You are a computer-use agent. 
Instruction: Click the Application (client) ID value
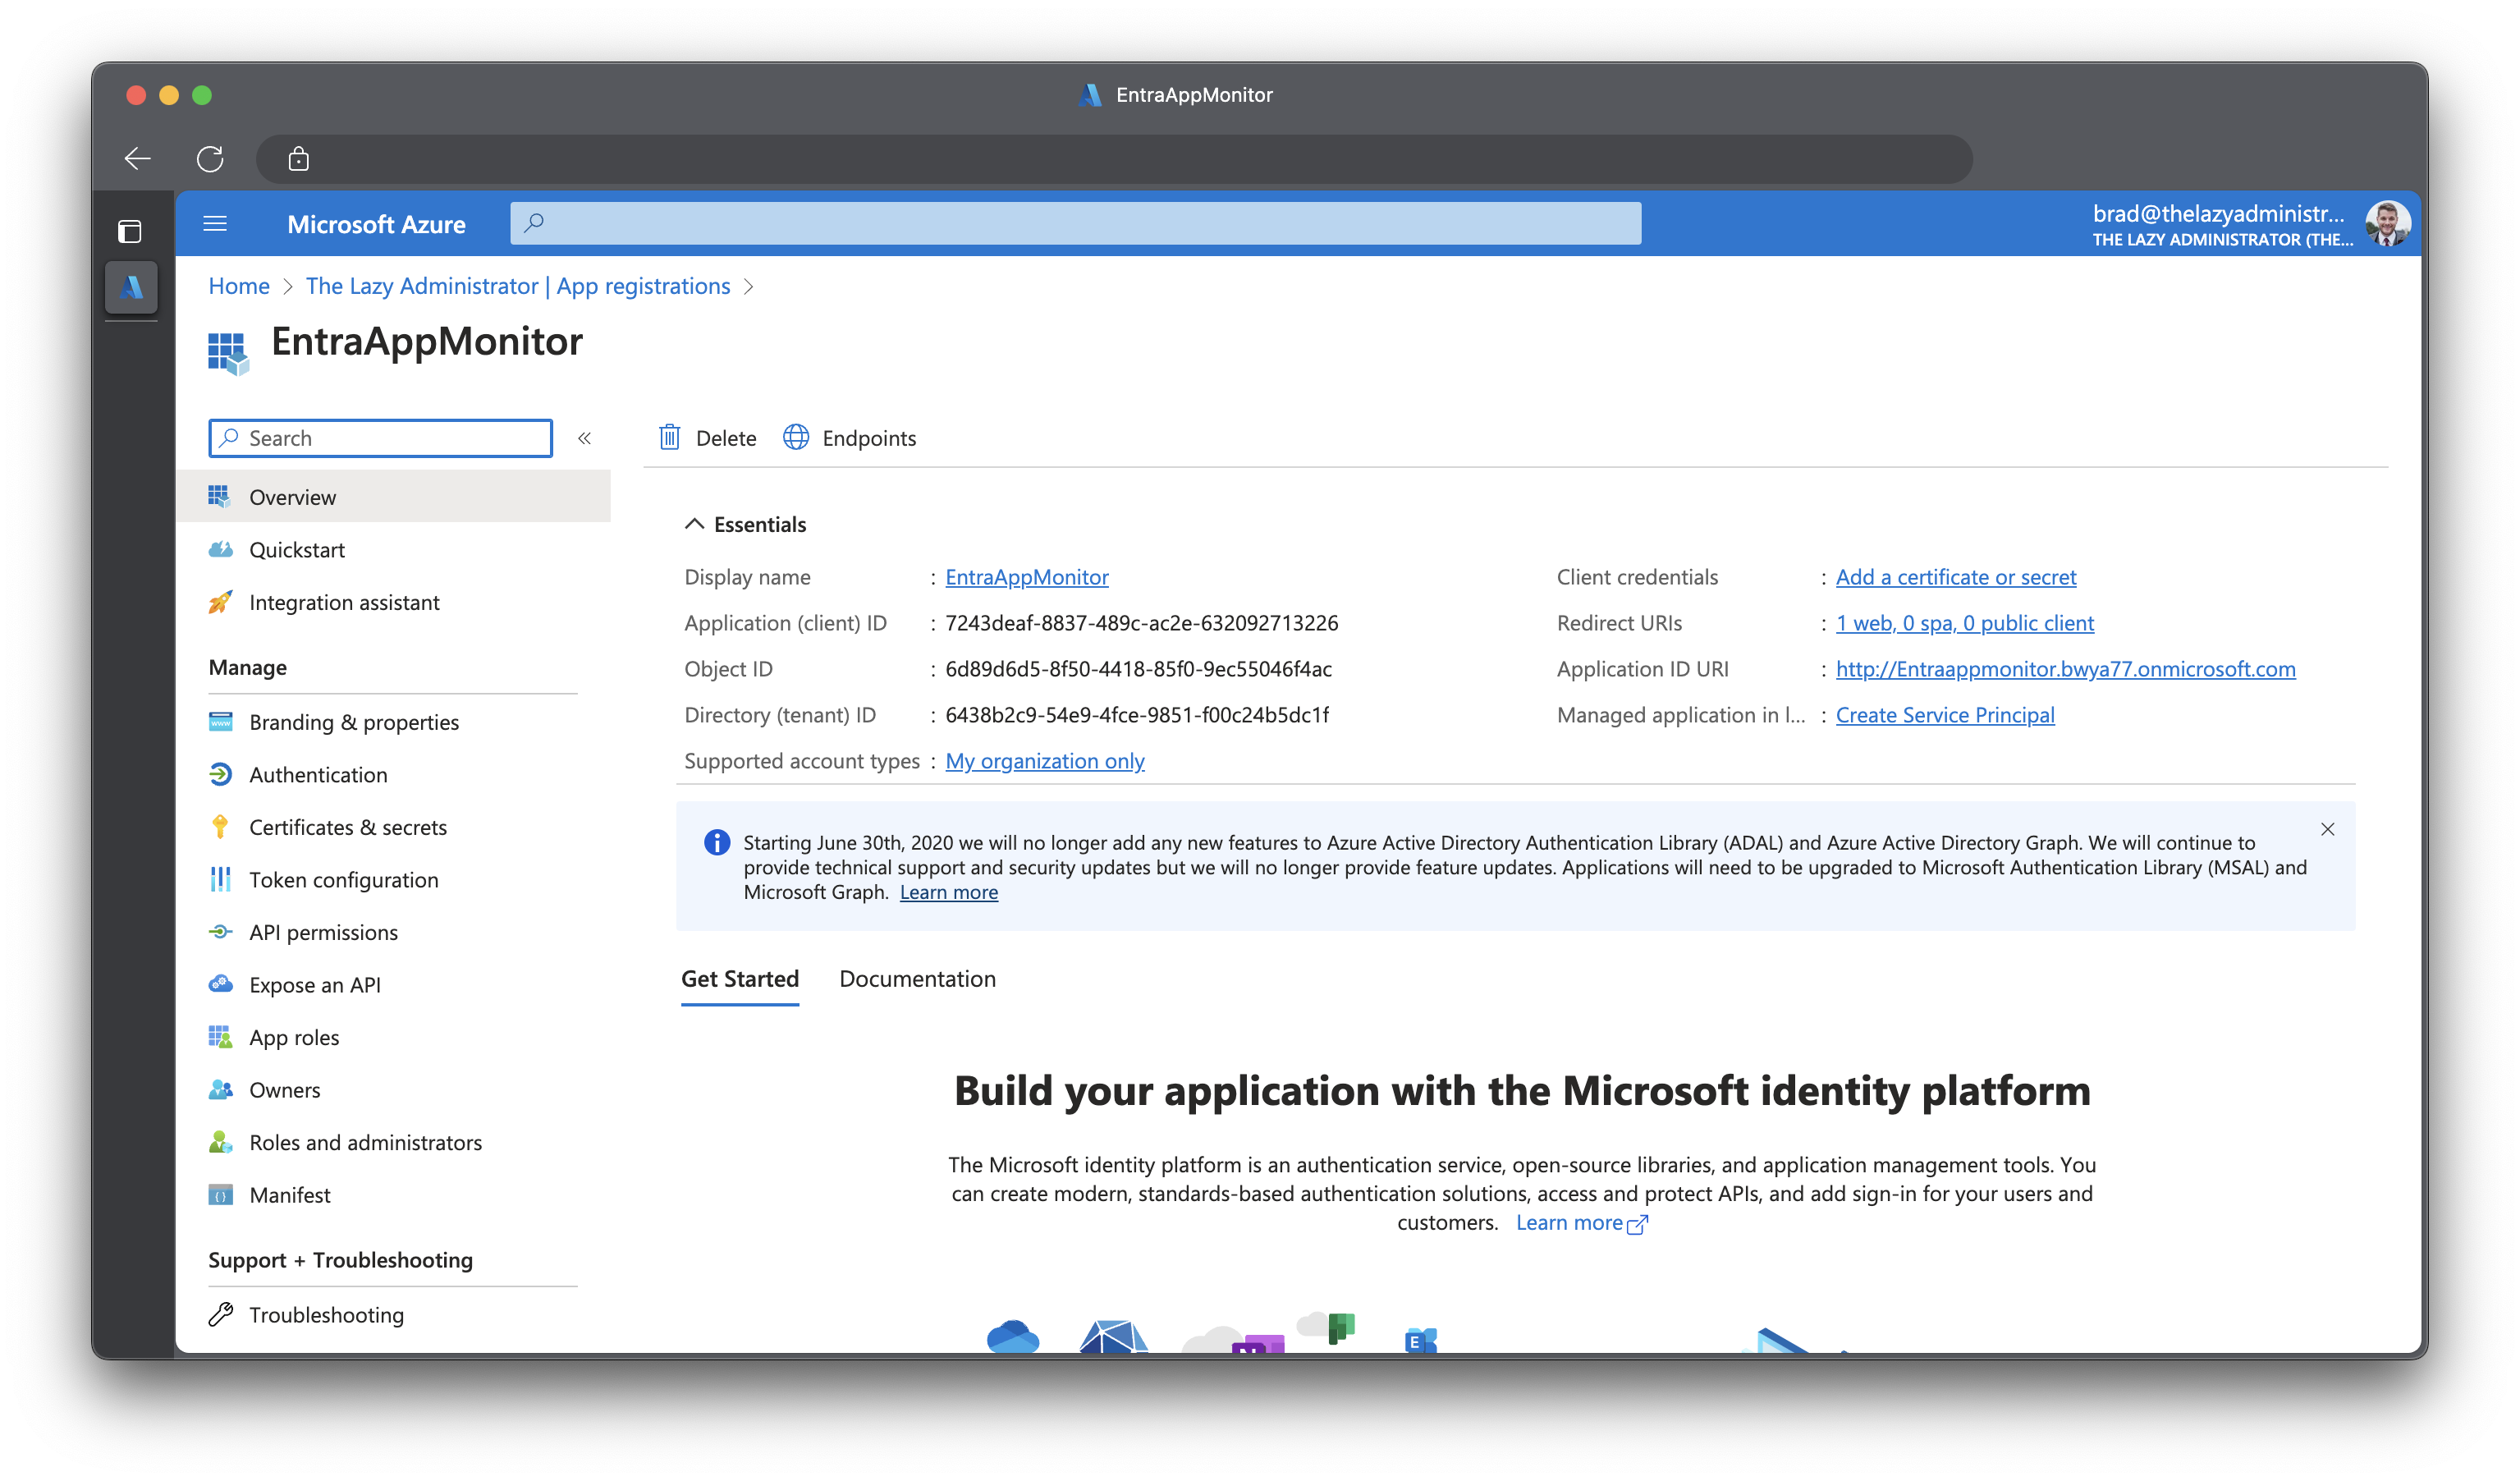pyautogui.click(x=1142, y=623)
